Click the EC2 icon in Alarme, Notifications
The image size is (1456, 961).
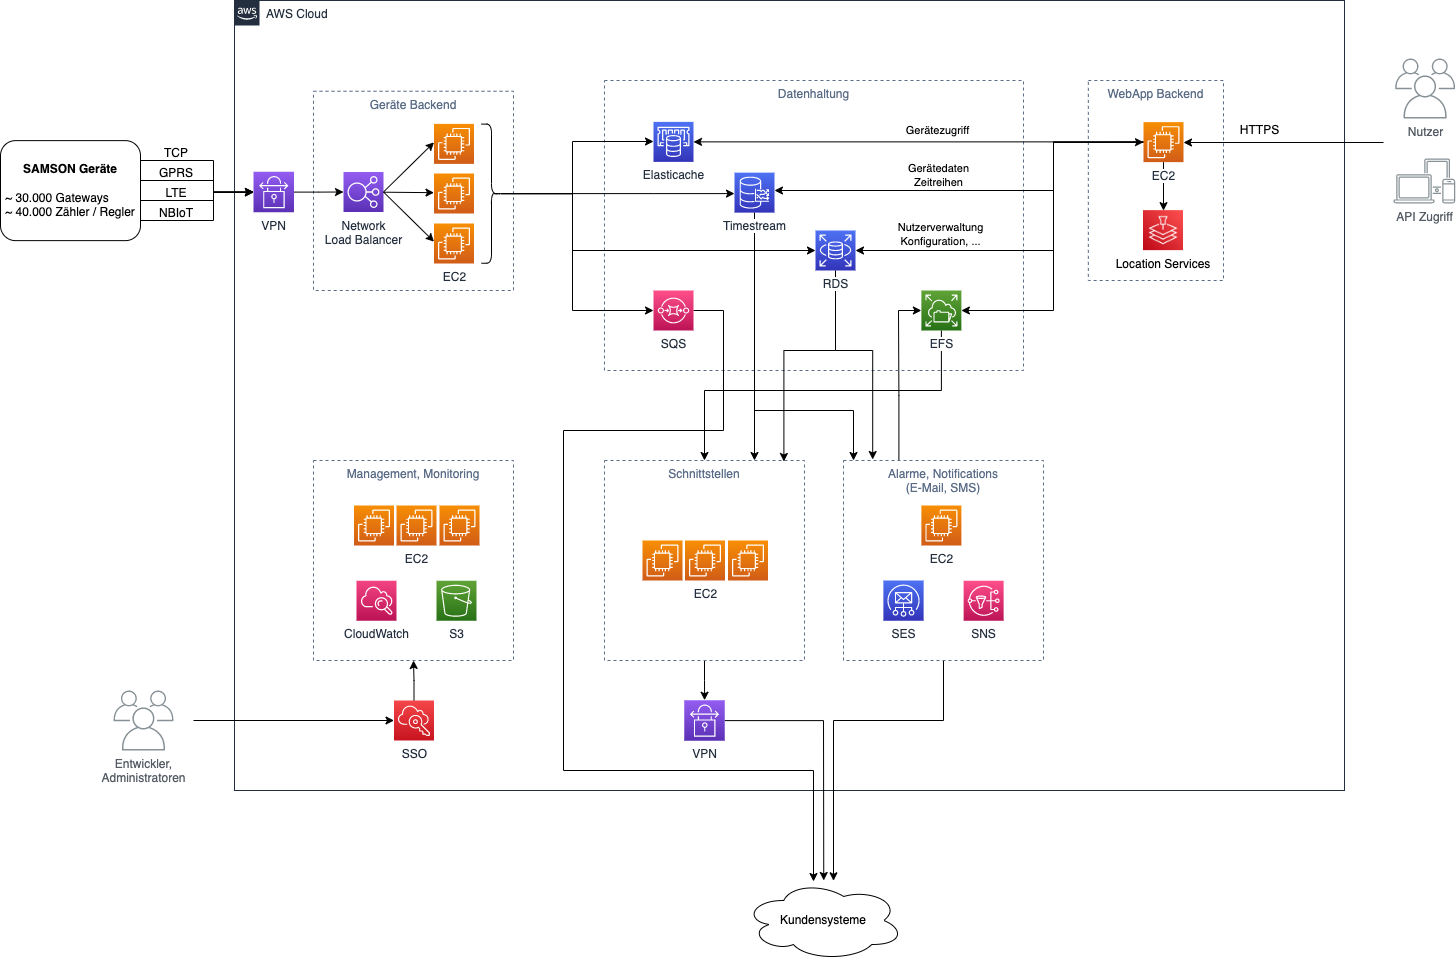941,525
